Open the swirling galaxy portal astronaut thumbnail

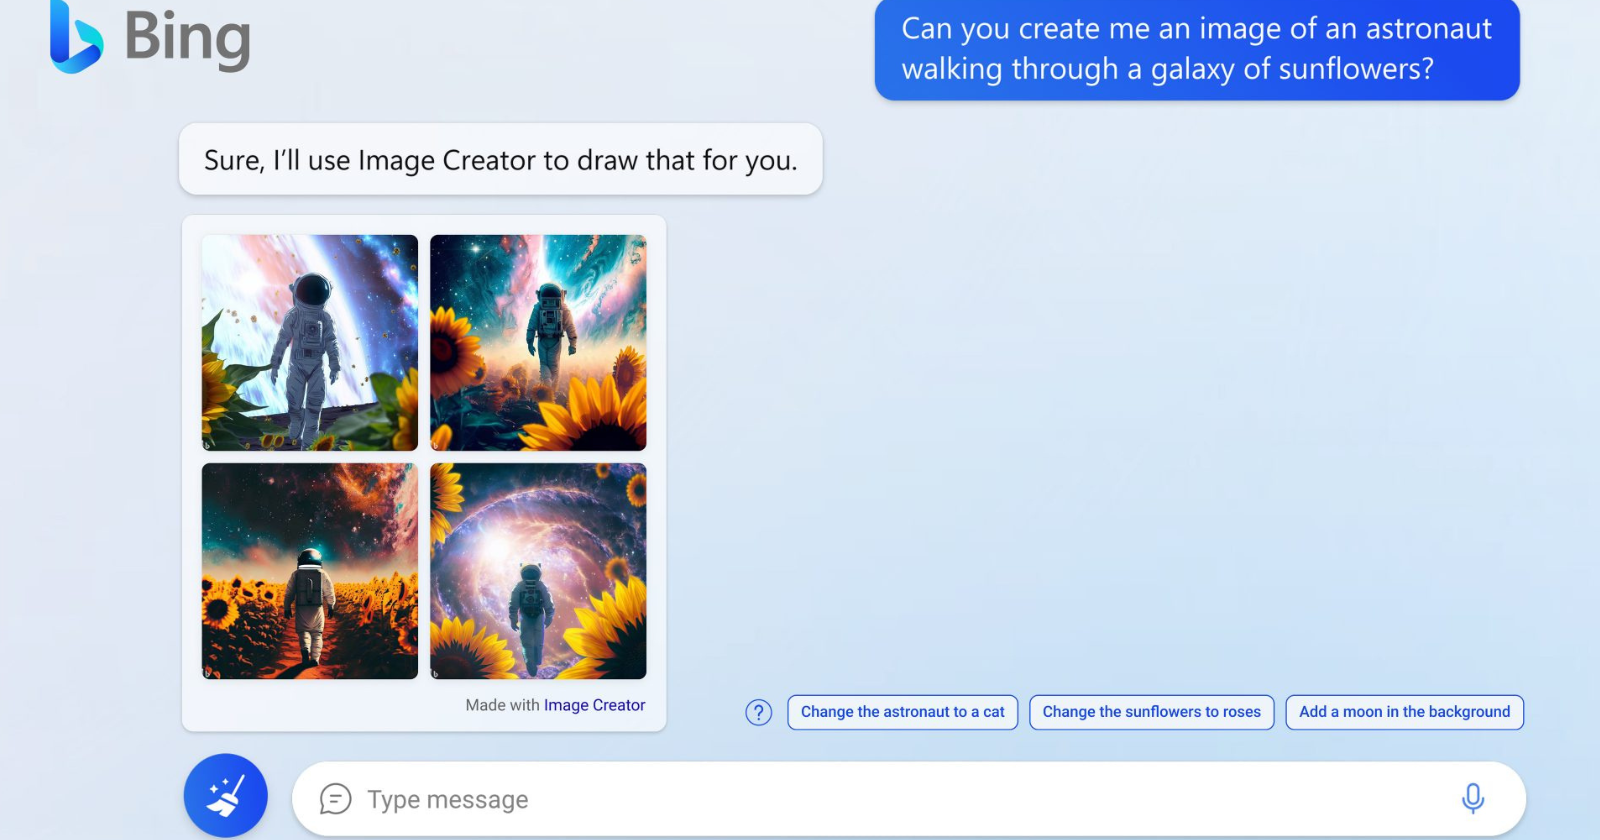pos(538,571)
